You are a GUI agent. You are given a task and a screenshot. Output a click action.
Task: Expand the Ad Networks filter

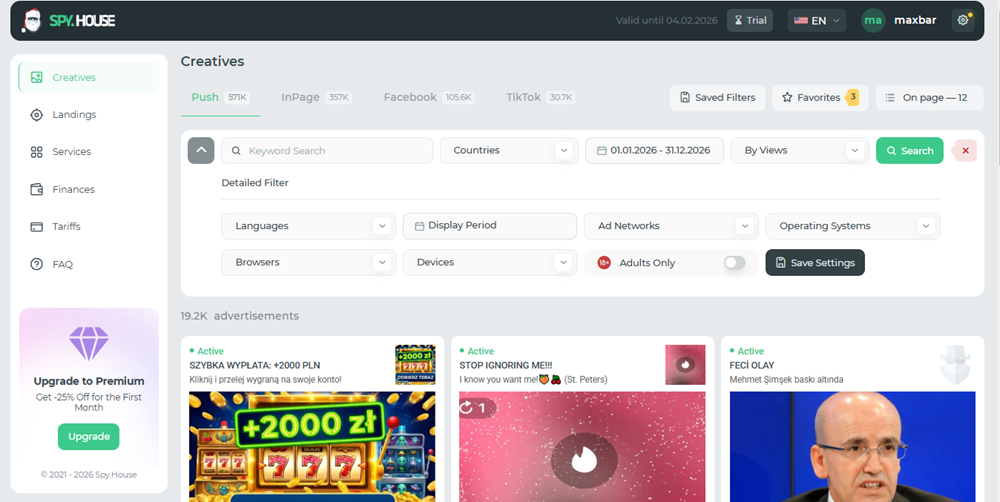(671, 226)
